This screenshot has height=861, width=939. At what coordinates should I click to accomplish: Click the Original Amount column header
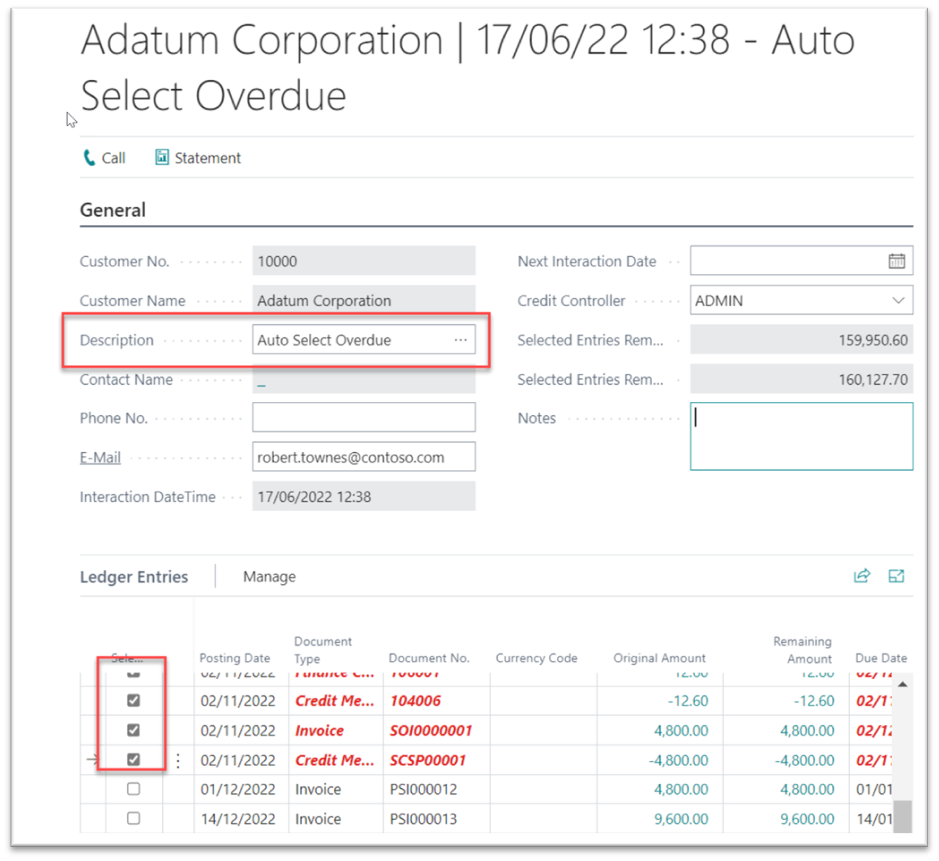(x=659, y=657)
